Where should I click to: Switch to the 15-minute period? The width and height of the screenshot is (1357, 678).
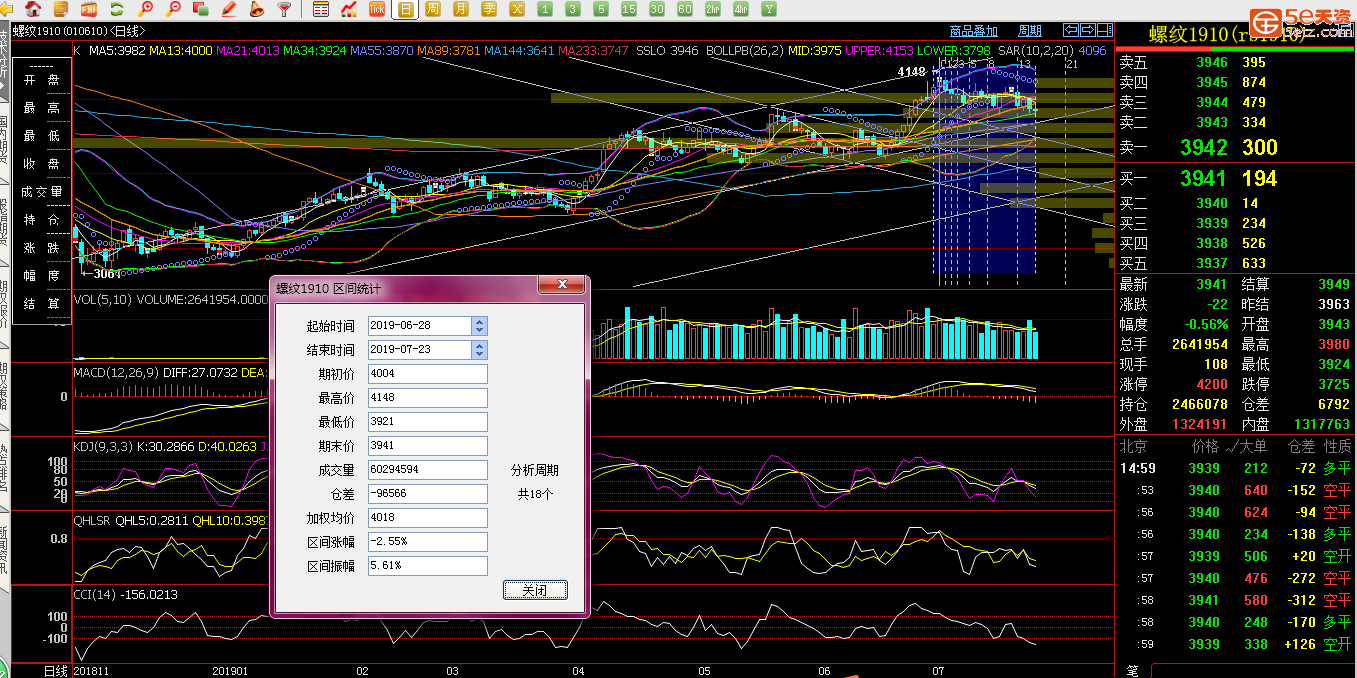[628, 9]
